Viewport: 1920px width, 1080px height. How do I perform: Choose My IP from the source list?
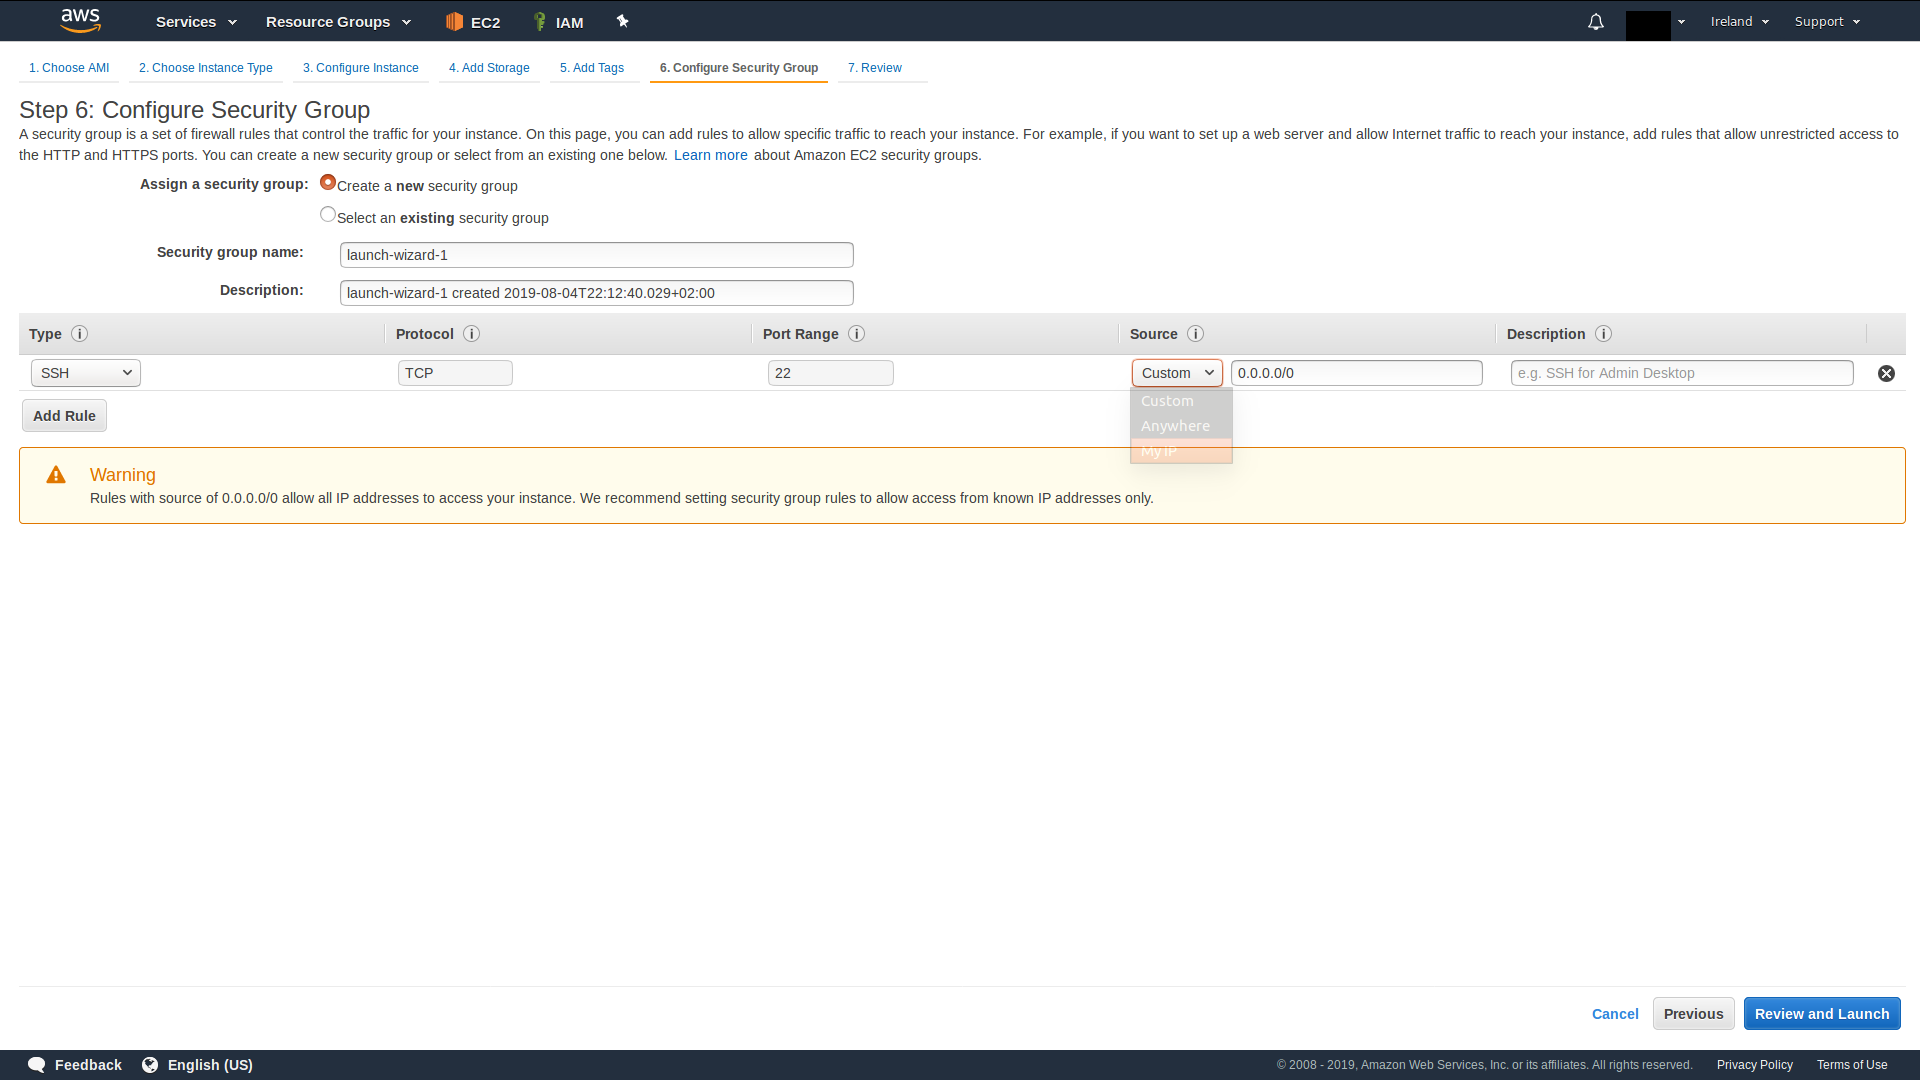click(x=1181, y=451)
